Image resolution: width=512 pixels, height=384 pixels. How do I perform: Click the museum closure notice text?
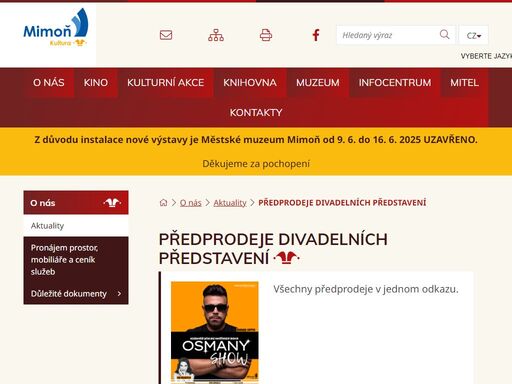pyautogui.click(x=256, y=140)
